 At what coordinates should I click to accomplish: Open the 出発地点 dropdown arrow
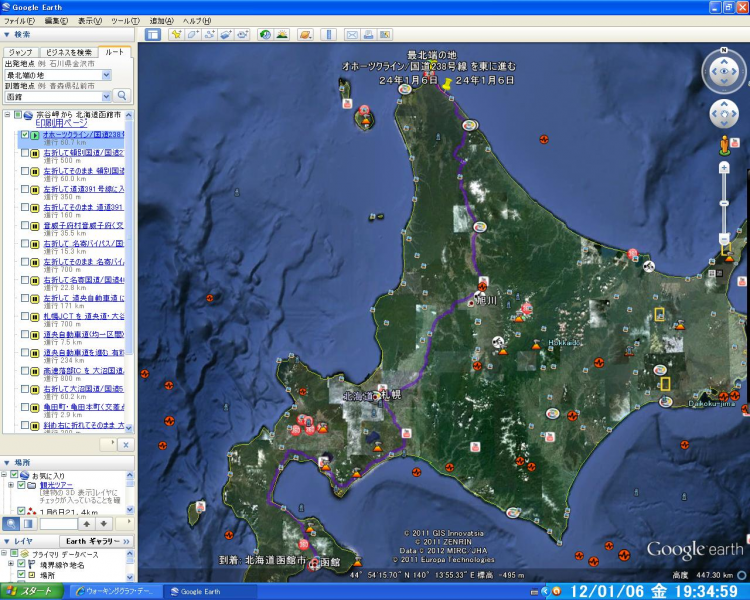(x=107, y=75)
